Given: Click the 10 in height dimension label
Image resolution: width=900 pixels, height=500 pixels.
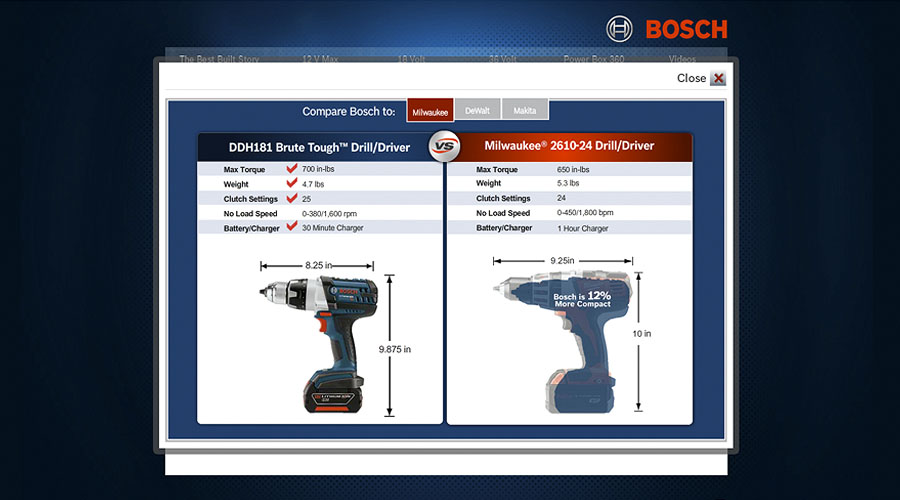Looking at the screenshot, I should [x=642, y=334].
